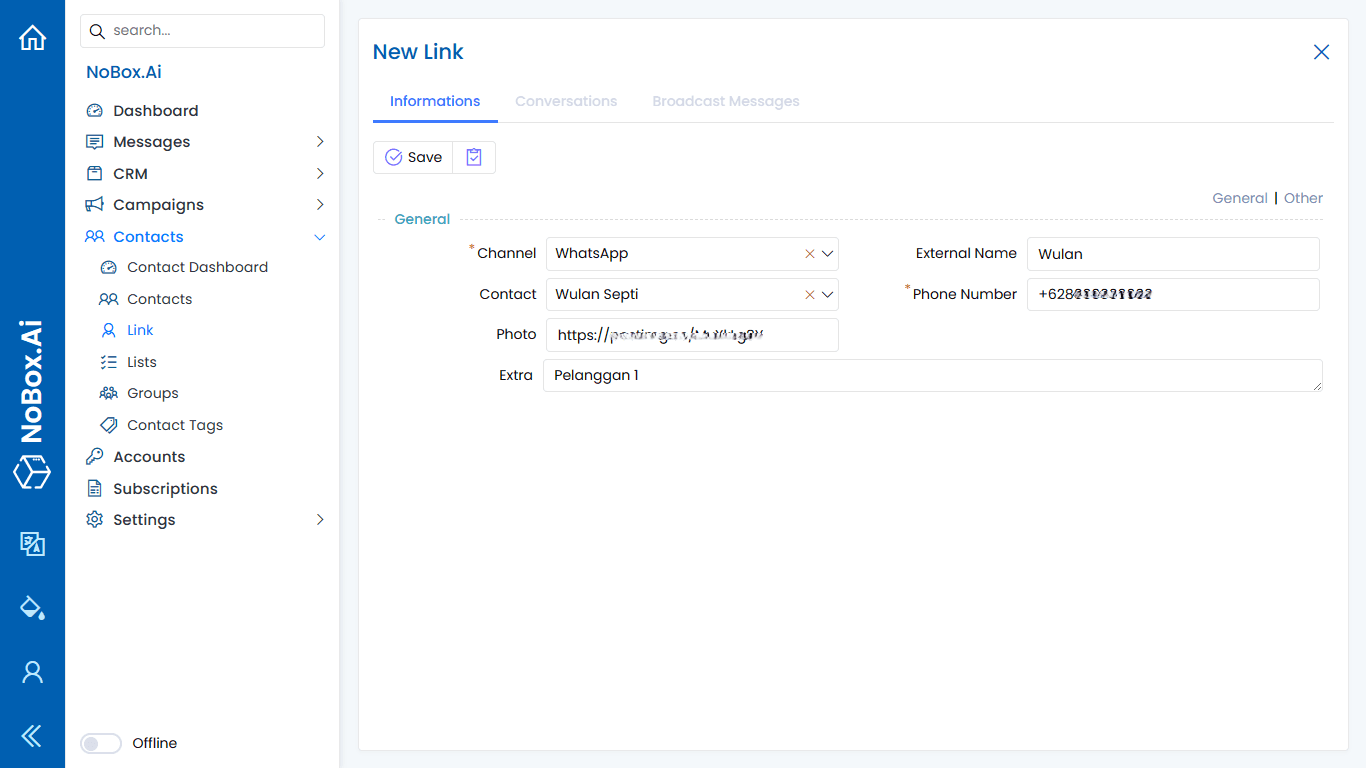Select the Contact Tags icon
This screenshot has height=768, width=1366.
(108, 425)
